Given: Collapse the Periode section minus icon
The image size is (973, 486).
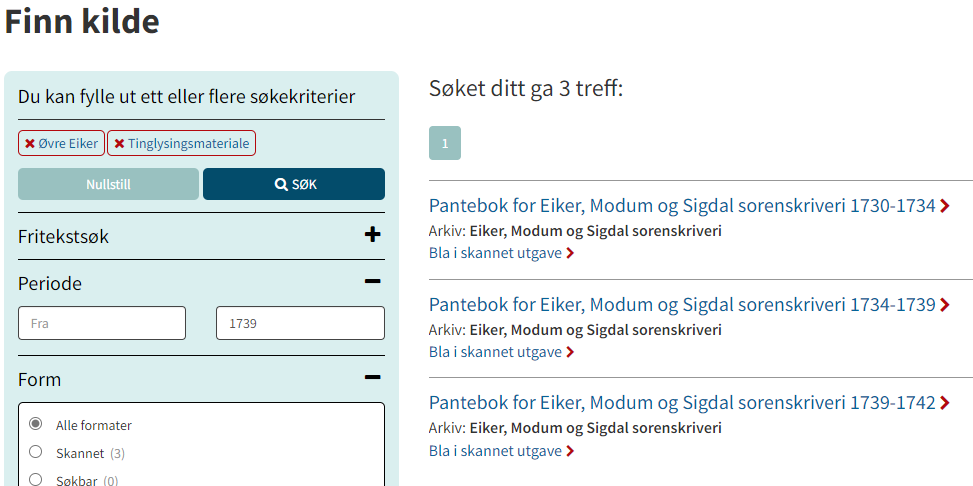Looking at the screenshot, I should click(x=372, y=282).
